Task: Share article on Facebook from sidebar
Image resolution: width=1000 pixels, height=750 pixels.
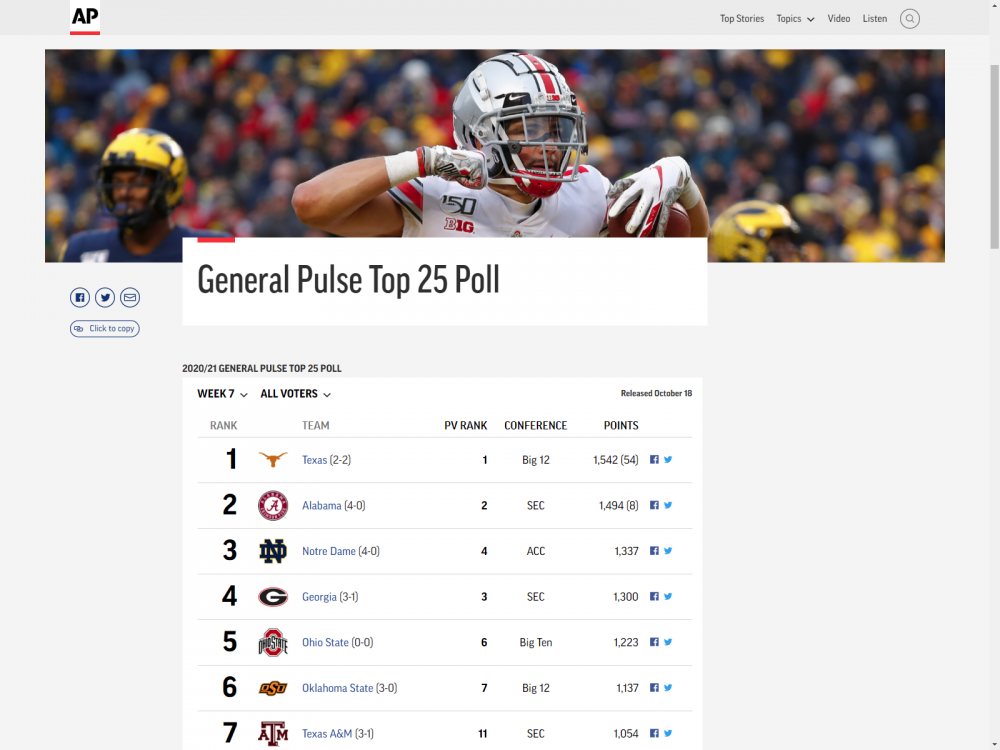Action: [80, 297]
